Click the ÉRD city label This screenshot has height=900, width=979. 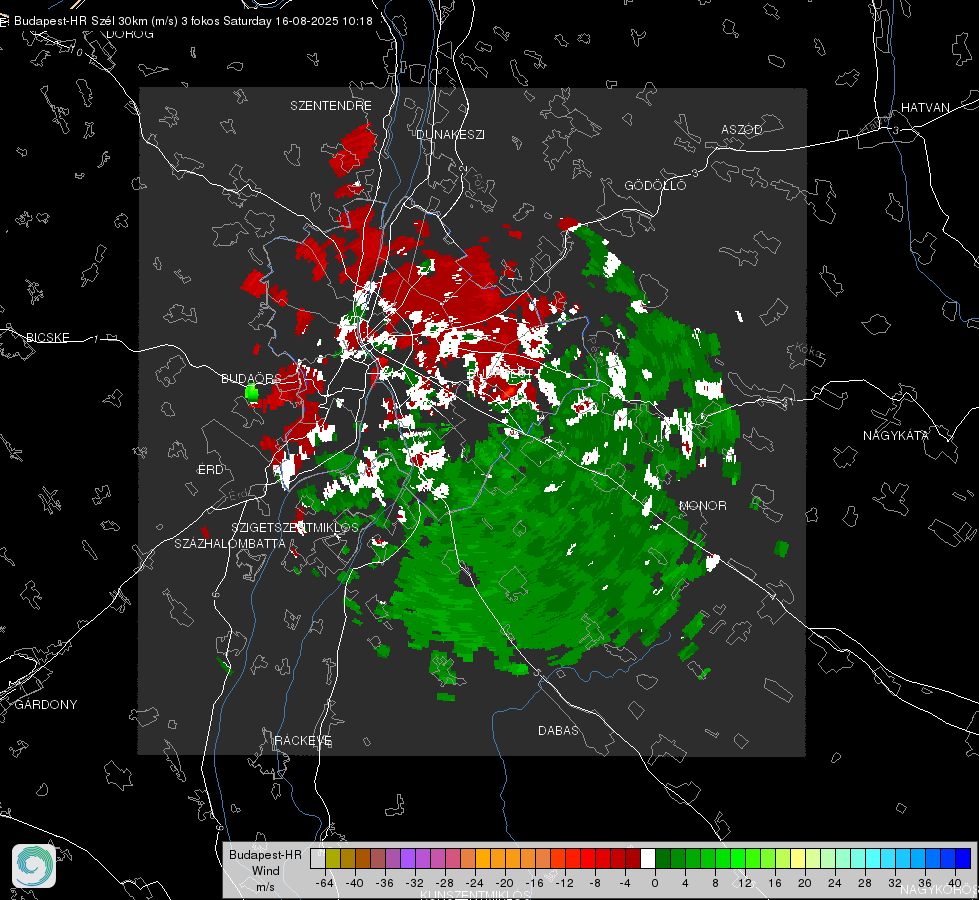click(x=210, y=470)
